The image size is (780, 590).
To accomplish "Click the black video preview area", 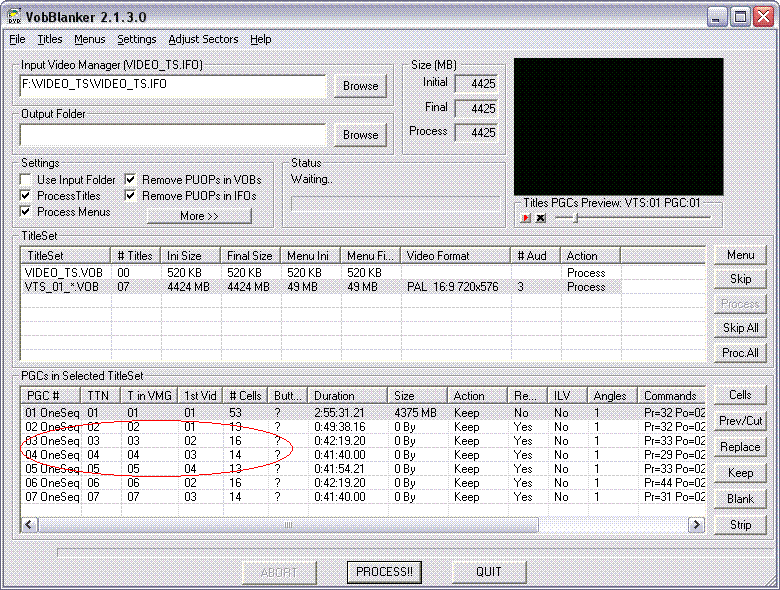I will pyautogui.click(x=618, y=126).
